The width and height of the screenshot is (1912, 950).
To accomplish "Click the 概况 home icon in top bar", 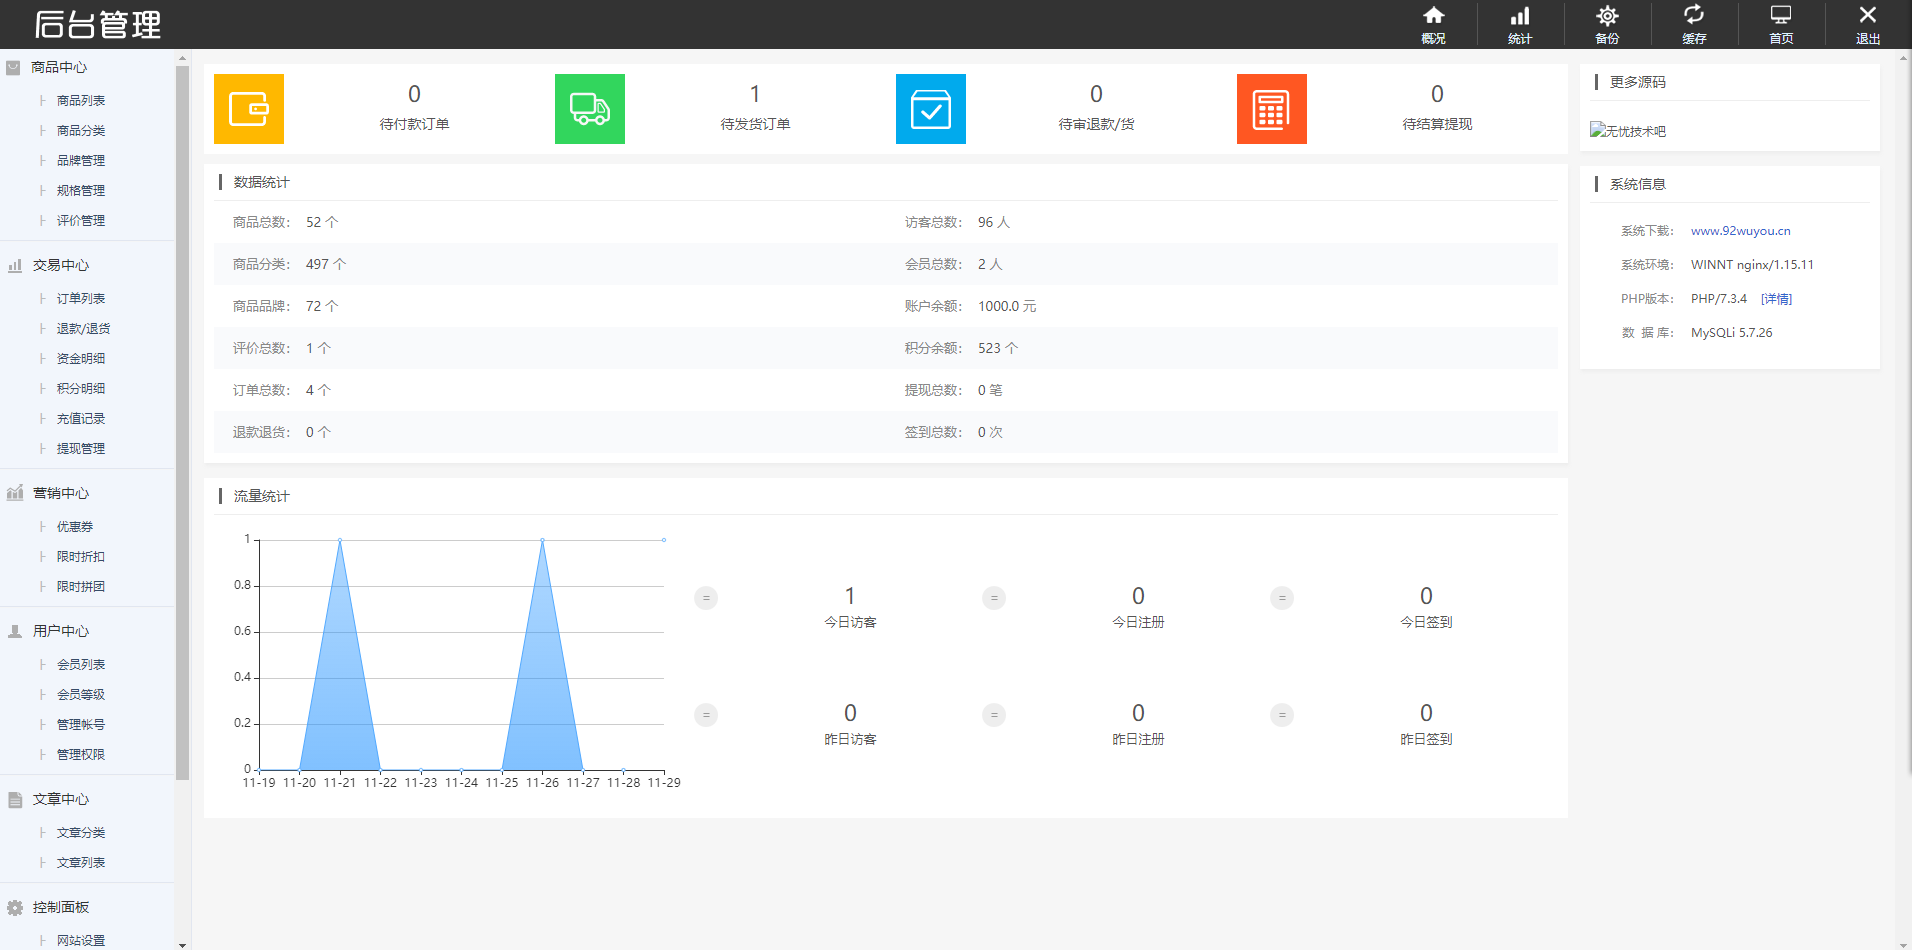I will pyautogui.click(x=1433, y=24).
